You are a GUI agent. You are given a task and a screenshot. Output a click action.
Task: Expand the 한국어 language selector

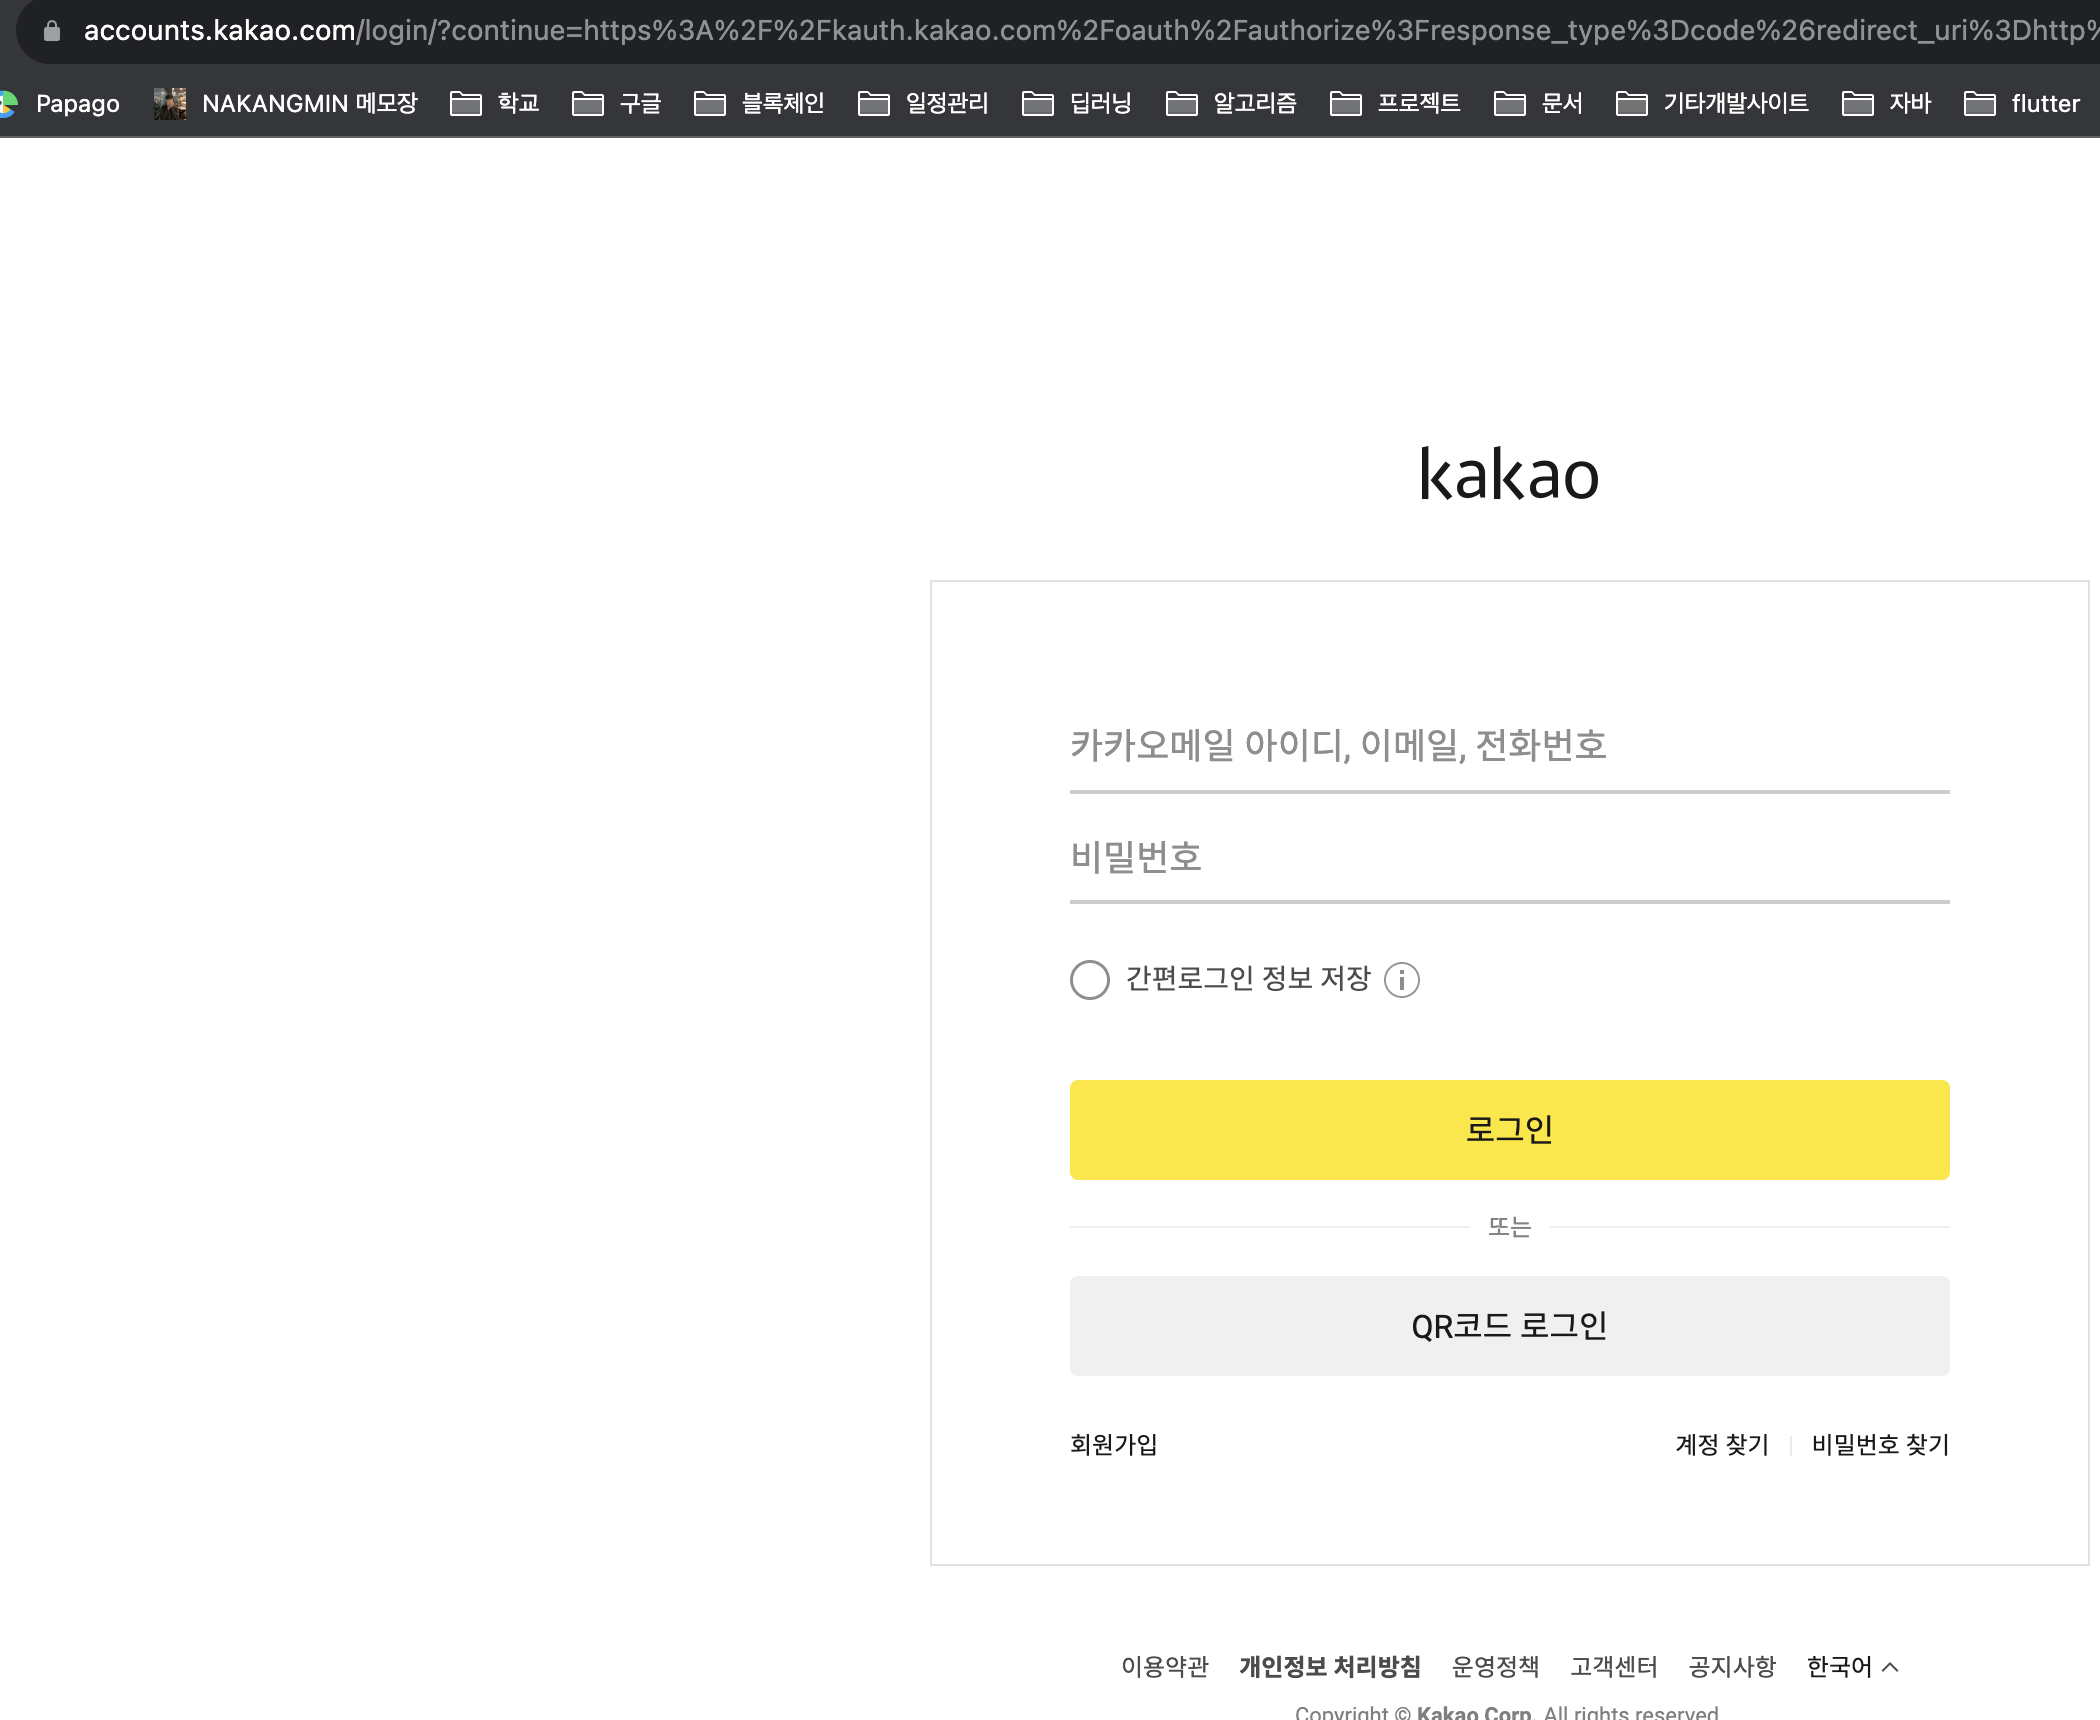click(x=1852, y=1666)
